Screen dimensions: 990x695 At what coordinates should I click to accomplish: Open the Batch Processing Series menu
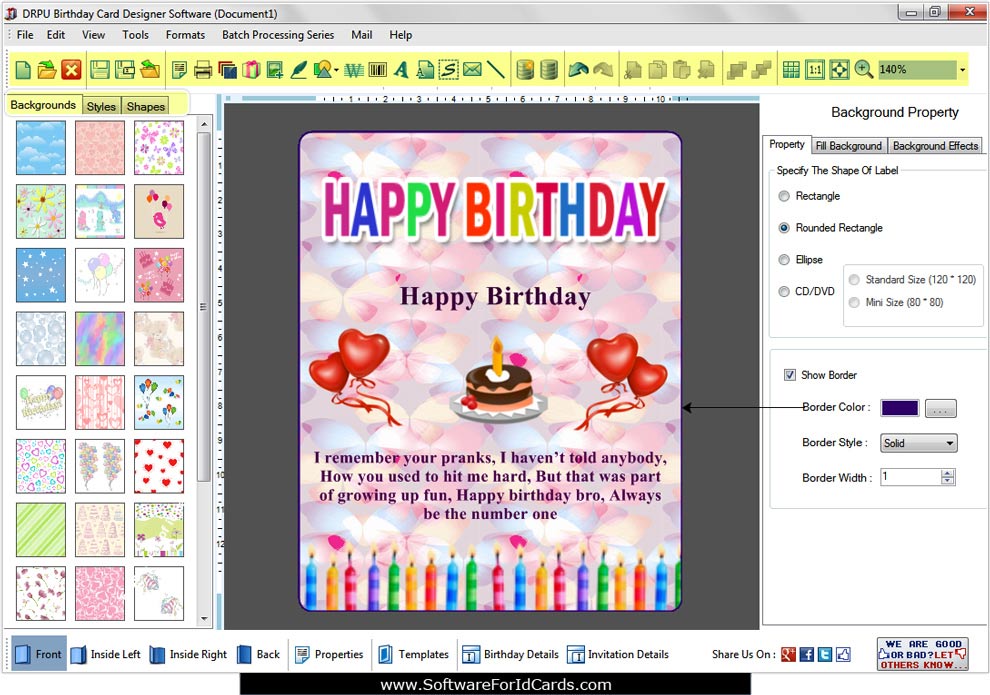coord(278,35)
